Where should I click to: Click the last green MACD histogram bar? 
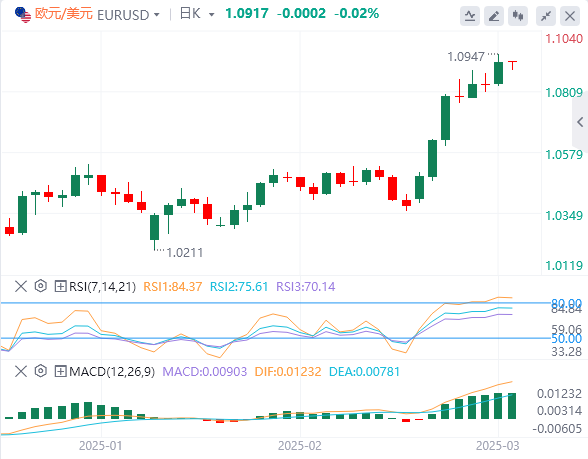[x=512, y=406]
